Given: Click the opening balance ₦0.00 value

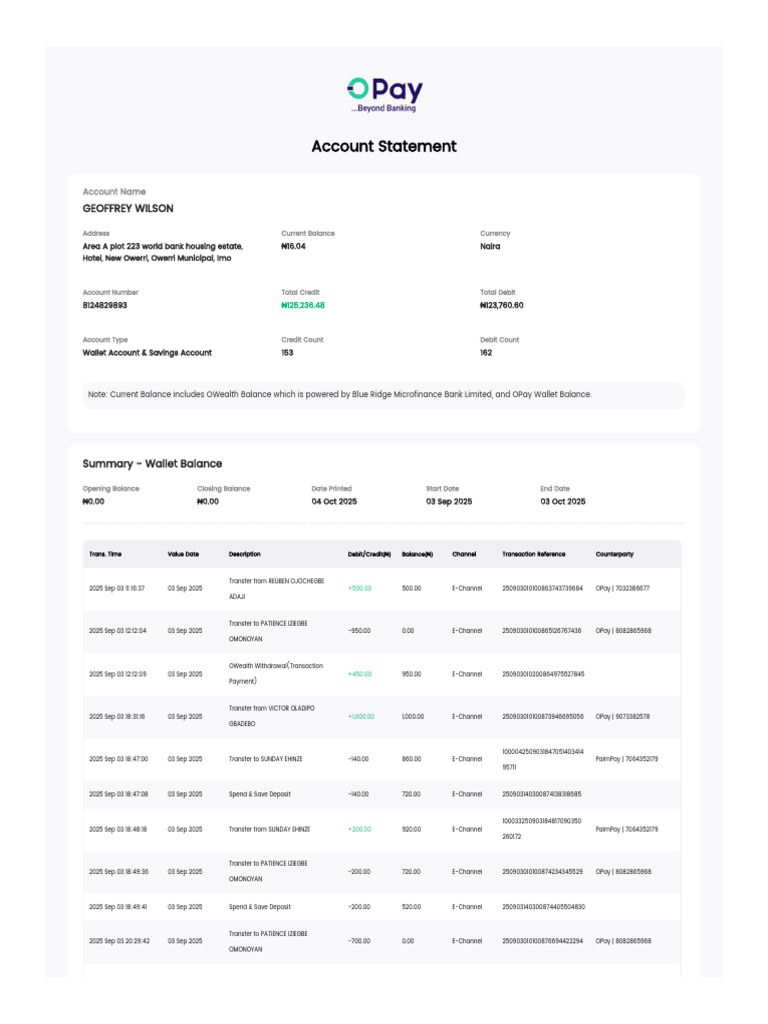Looking at the screenshot, I should 93,502.
